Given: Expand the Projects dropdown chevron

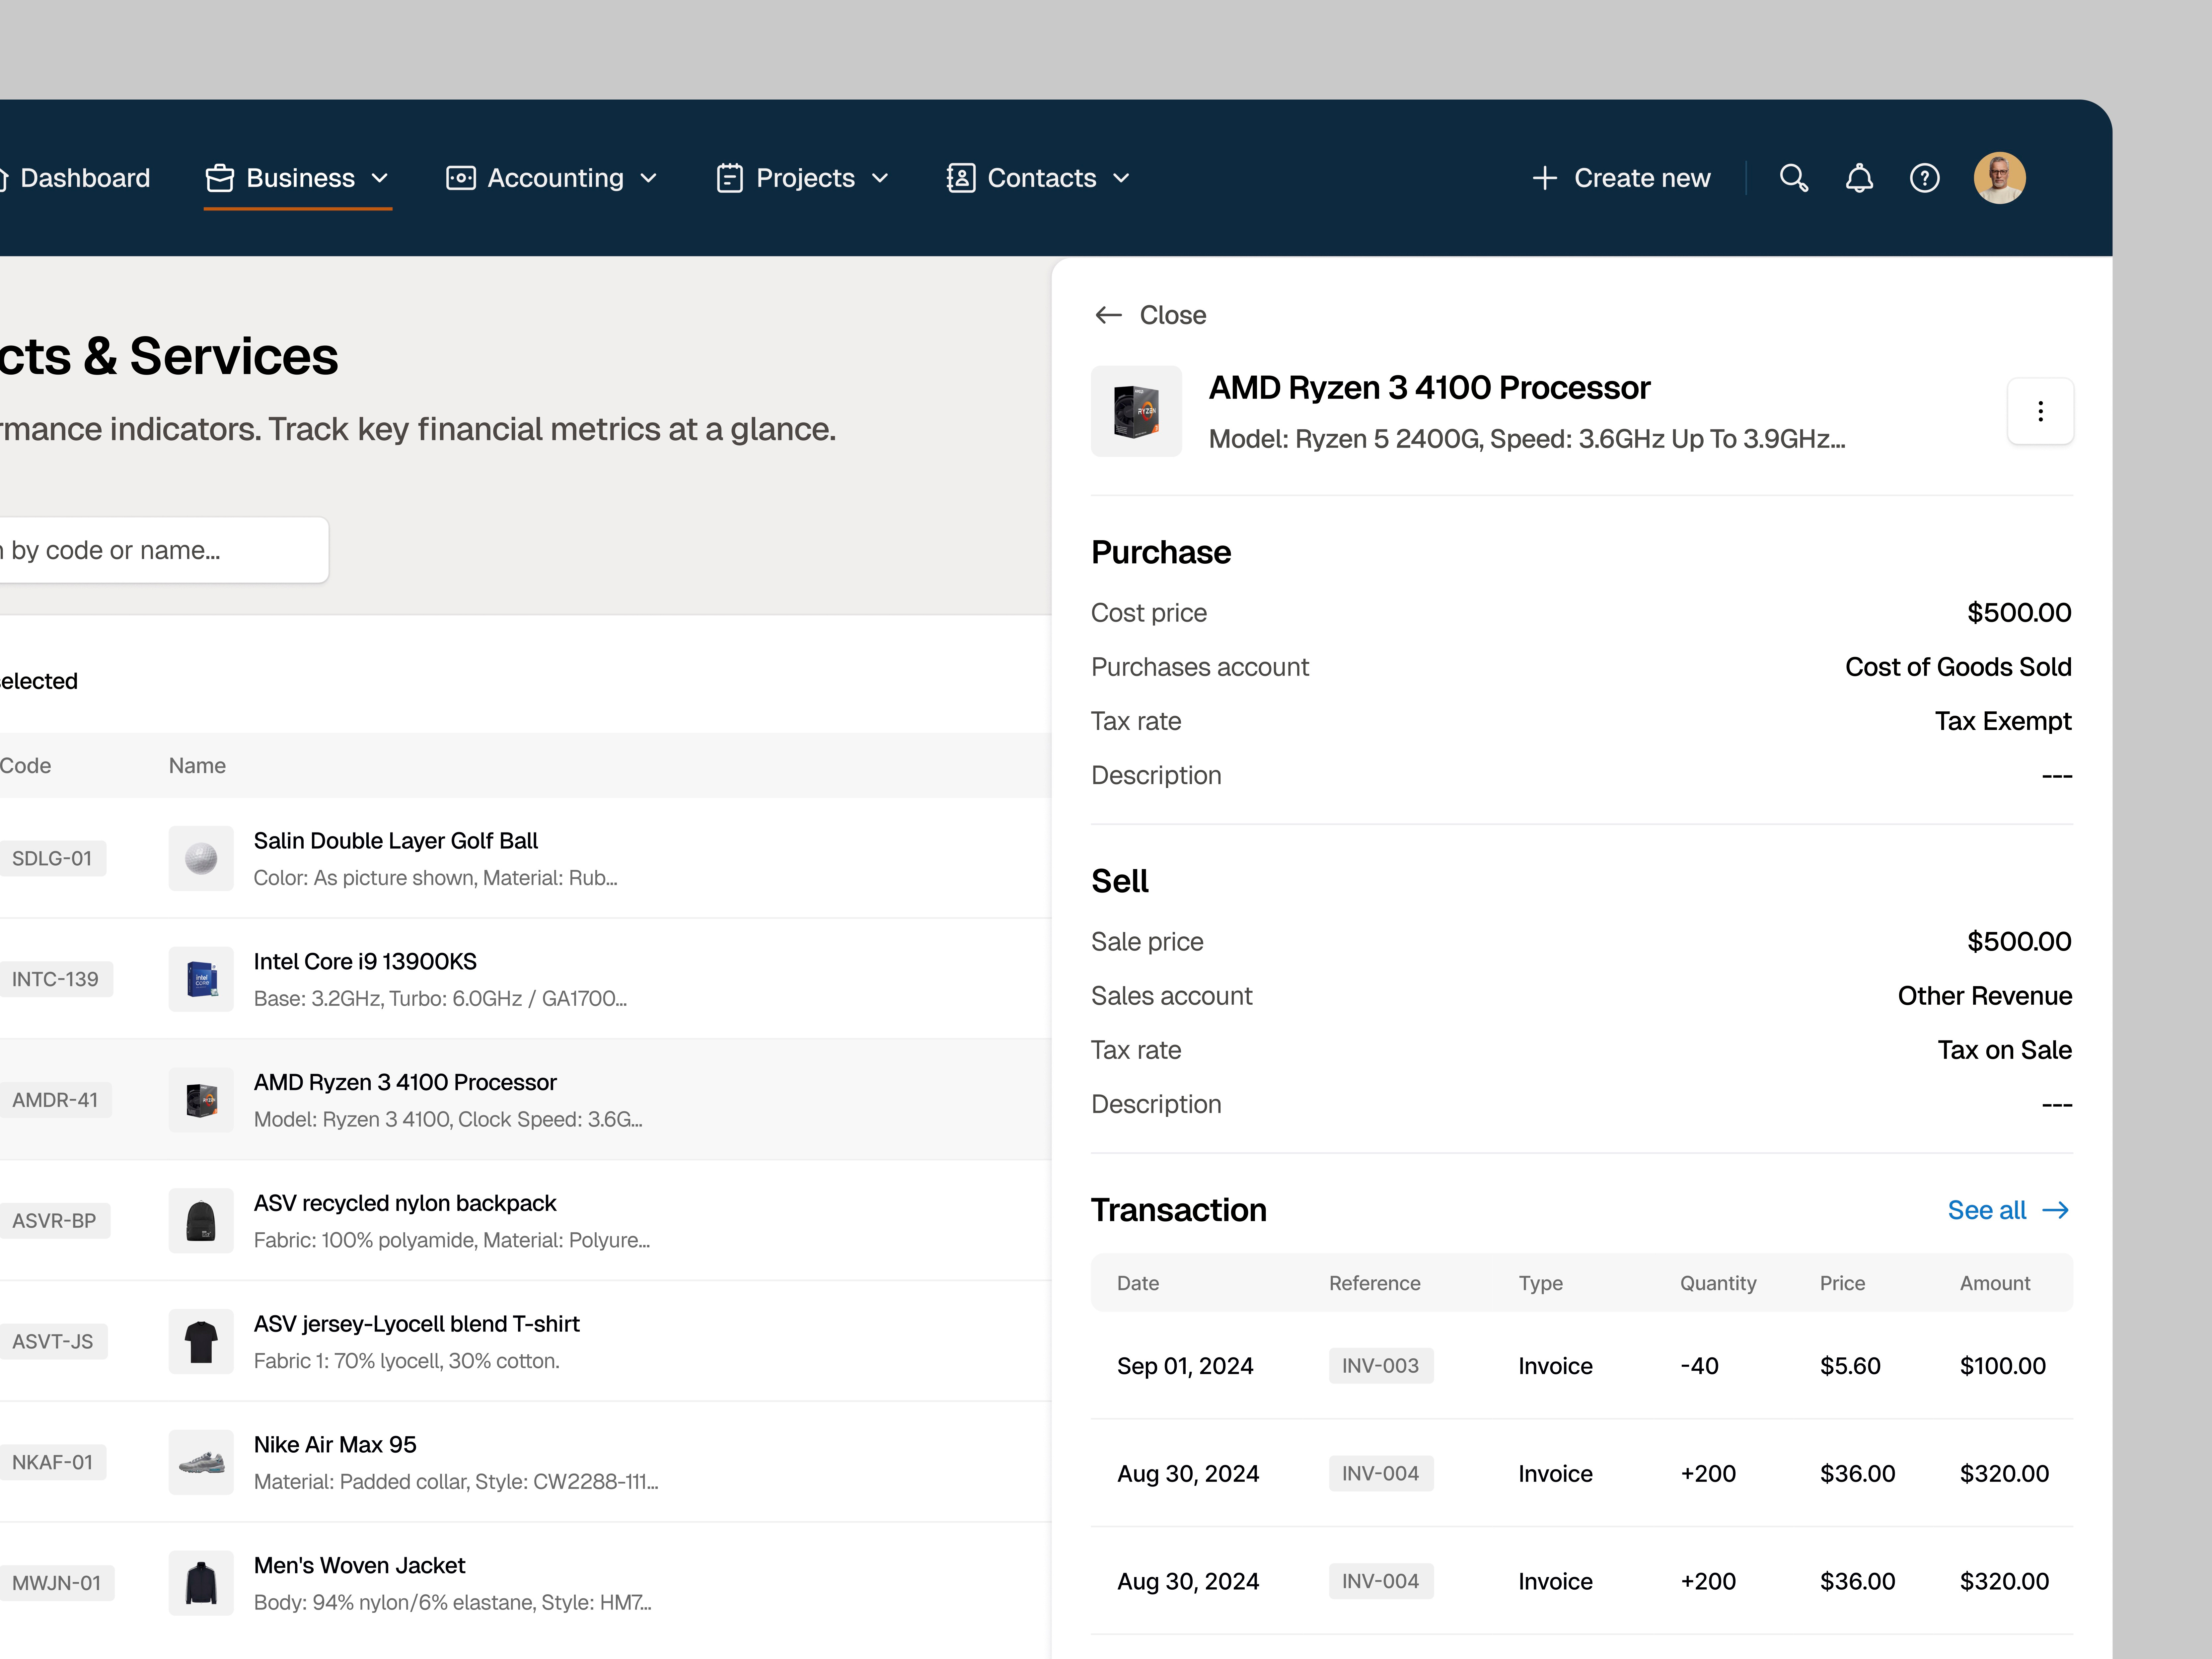Looking at the screenshot, I should pos(880,178).
